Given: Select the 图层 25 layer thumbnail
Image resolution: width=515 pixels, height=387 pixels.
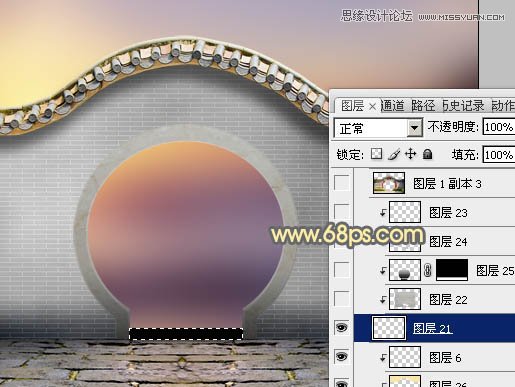Looking at the screenshot, I should point(405,270).
